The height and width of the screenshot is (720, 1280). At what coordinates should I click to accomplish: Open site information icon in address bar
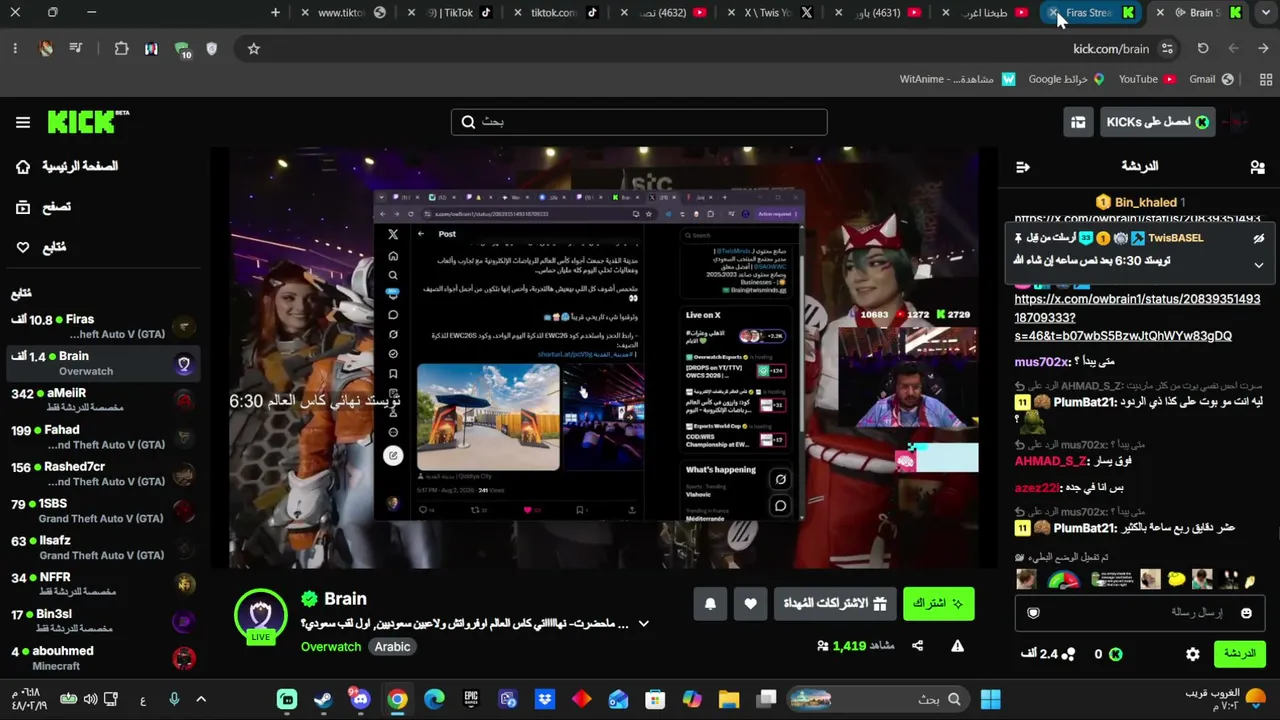point(1167,48)
